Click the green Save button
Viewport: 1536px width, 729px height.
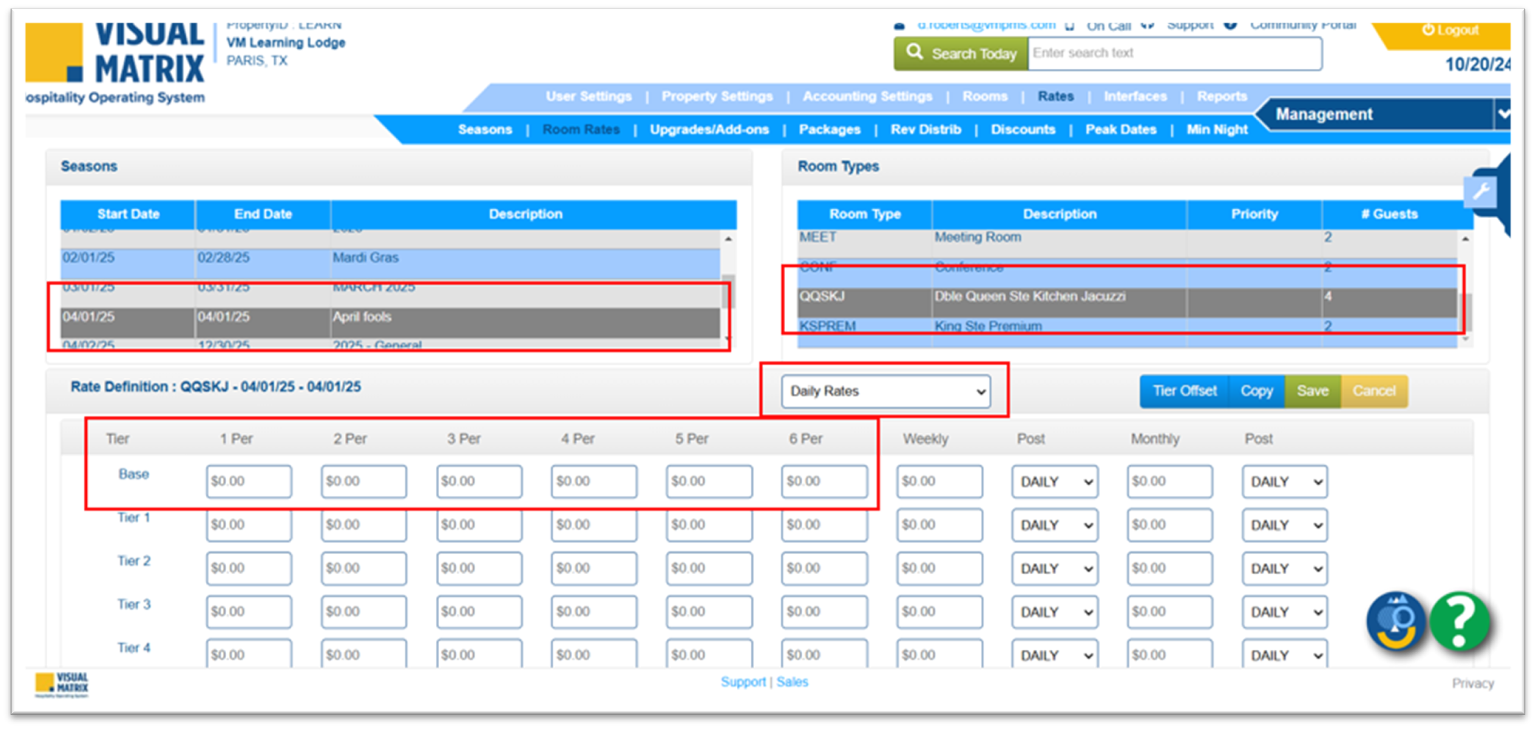click(1312, 391)
